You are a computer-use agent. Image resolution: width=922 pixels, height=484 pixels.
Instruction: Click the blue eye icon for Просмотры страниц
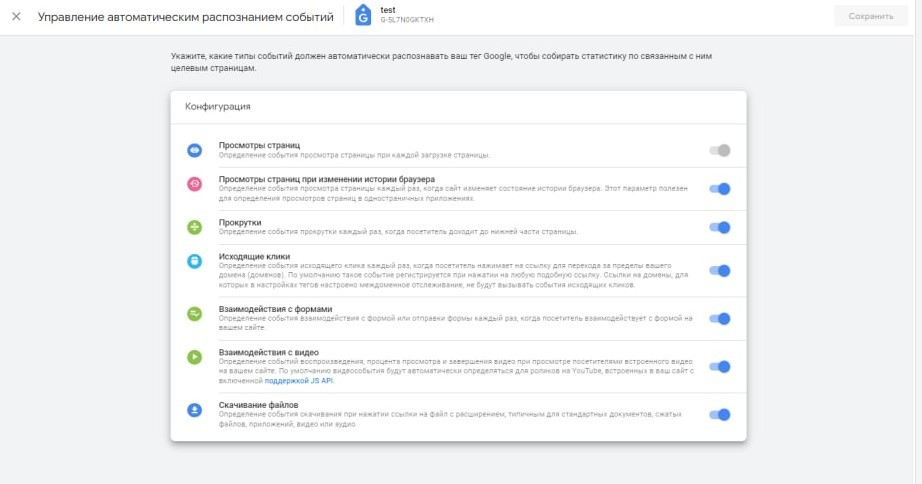[x=195, y=150]
